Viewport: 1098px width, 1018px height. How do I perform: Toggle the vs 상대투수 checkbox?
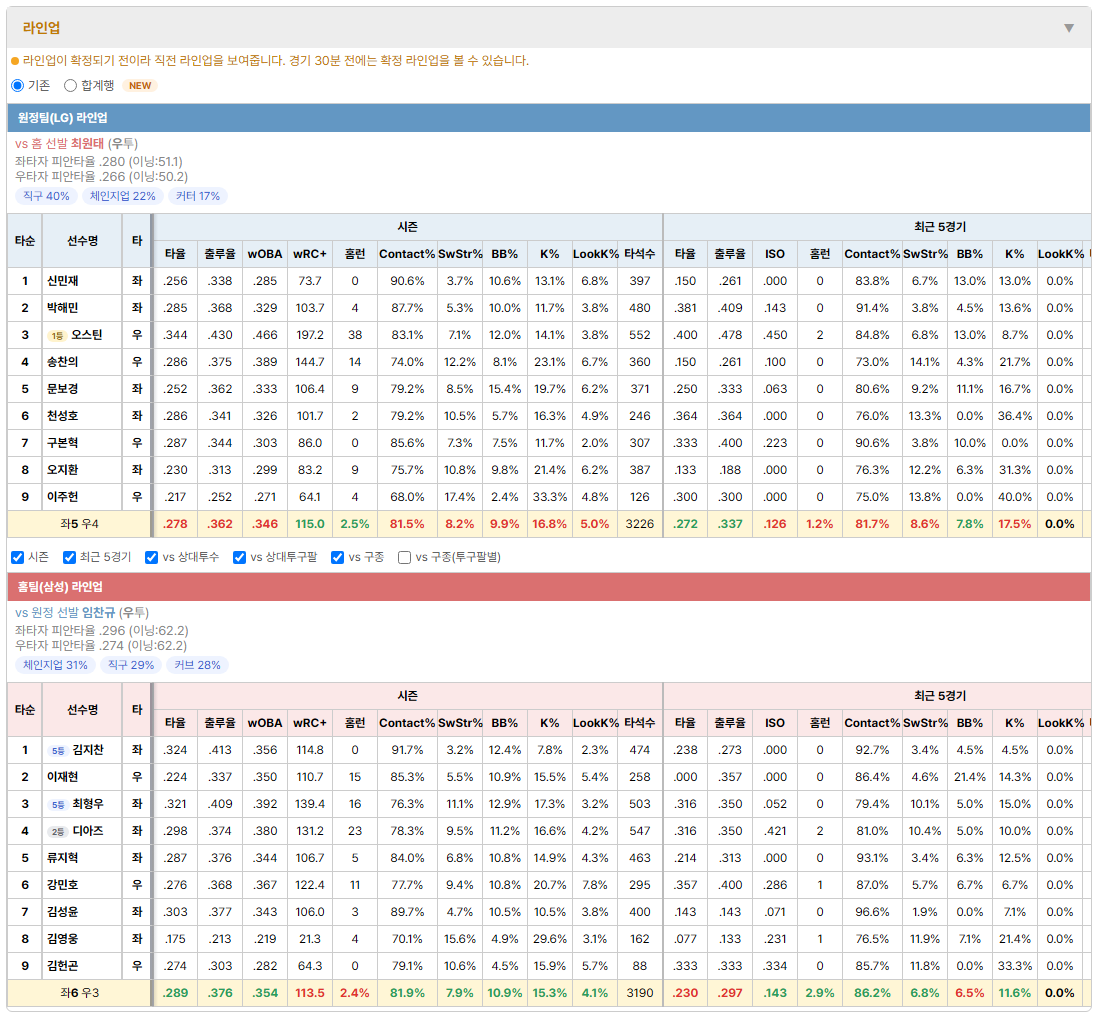pyautogui.click(x=151, y=557)
